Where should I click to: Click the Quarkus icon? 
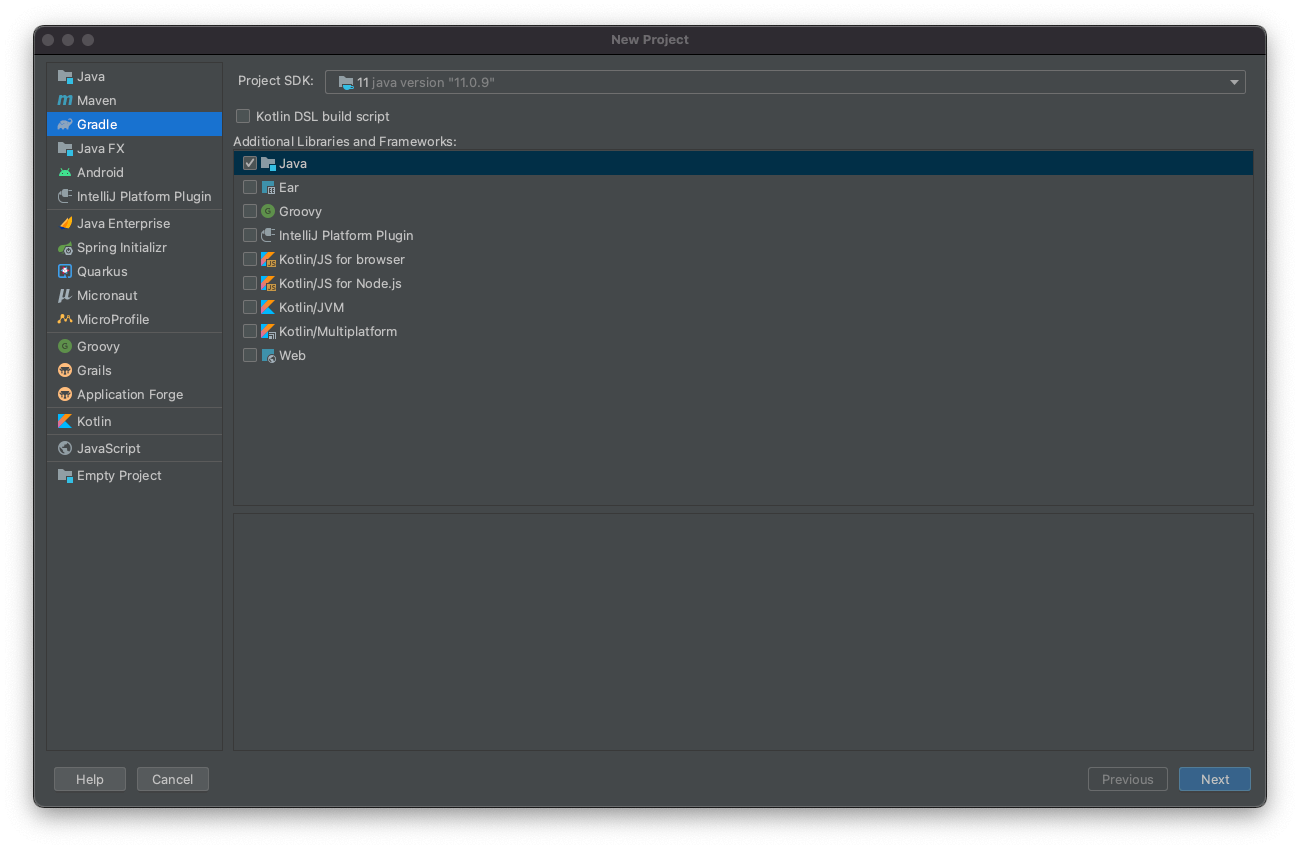click(x=65, y=271)
